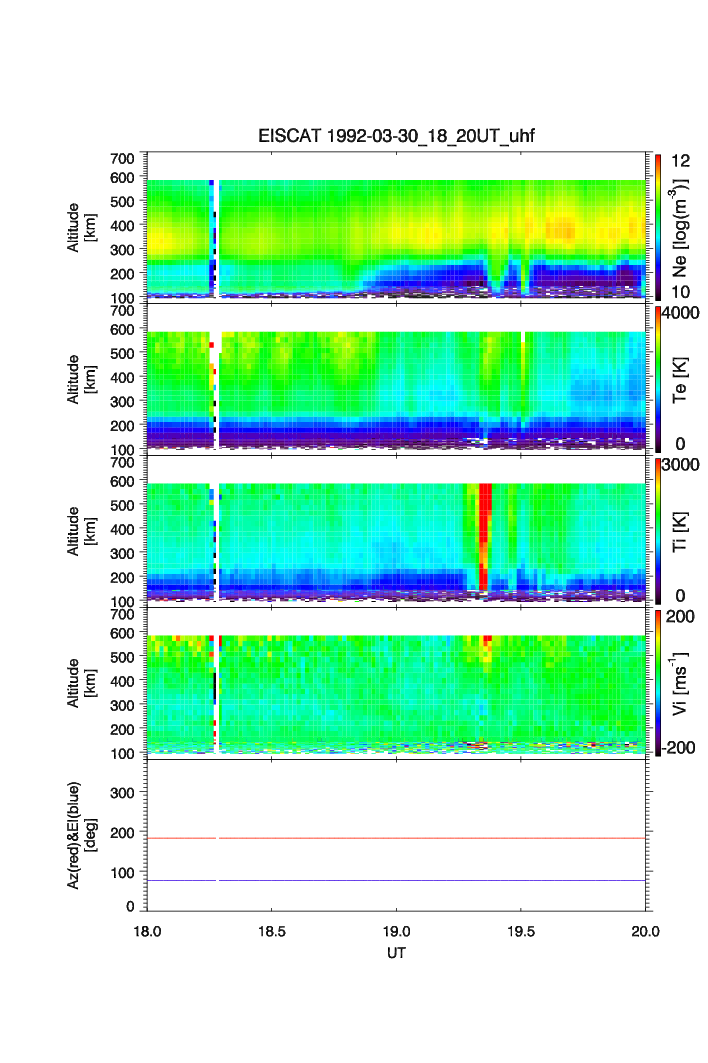Click the blue elevation line in bottom panel
The image size is (708, 1063).
pos(396,881)
